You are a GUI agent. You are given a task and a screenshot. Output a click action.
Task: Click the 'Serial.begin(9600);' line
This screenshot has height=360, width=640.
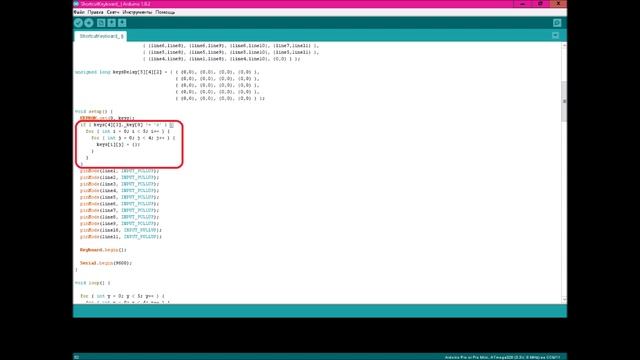tap(106, 263)
